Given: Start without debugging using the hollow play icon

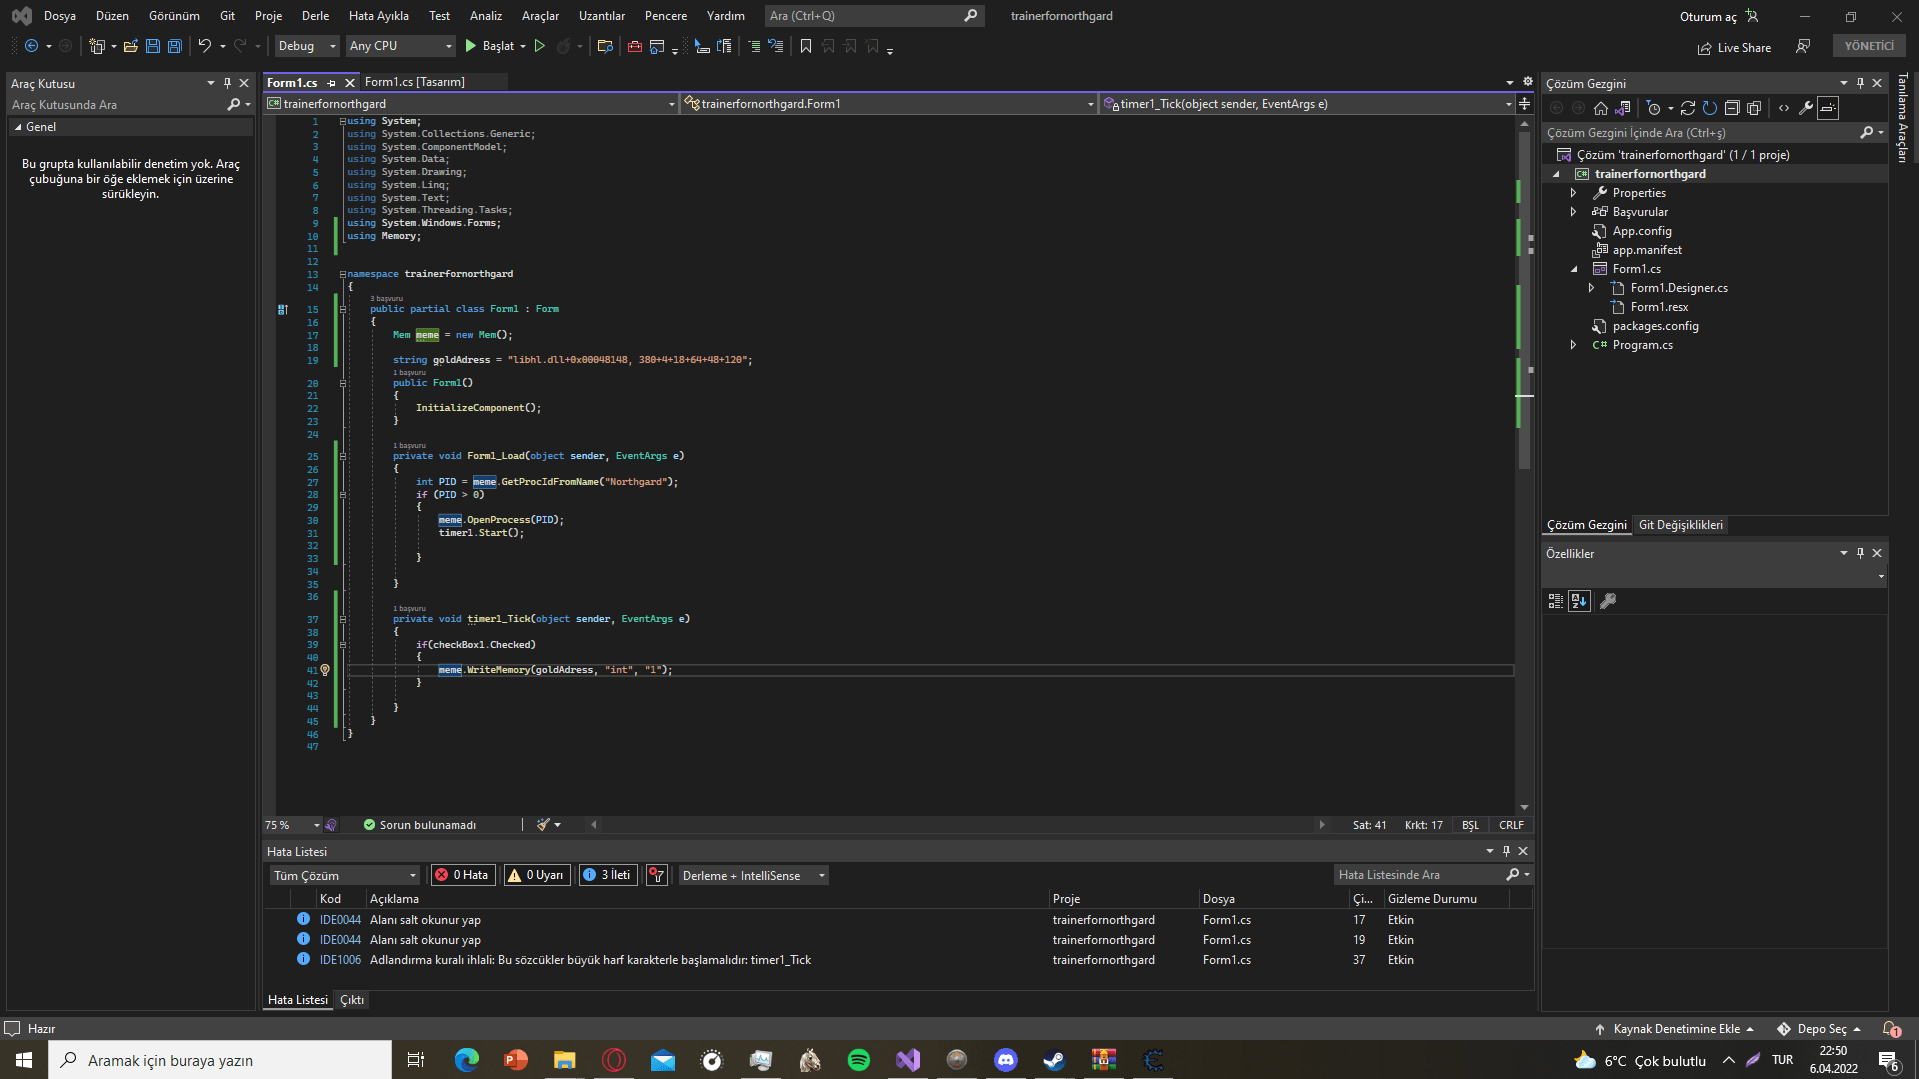Looking at the screenshot, I should [x=540, y=46].
